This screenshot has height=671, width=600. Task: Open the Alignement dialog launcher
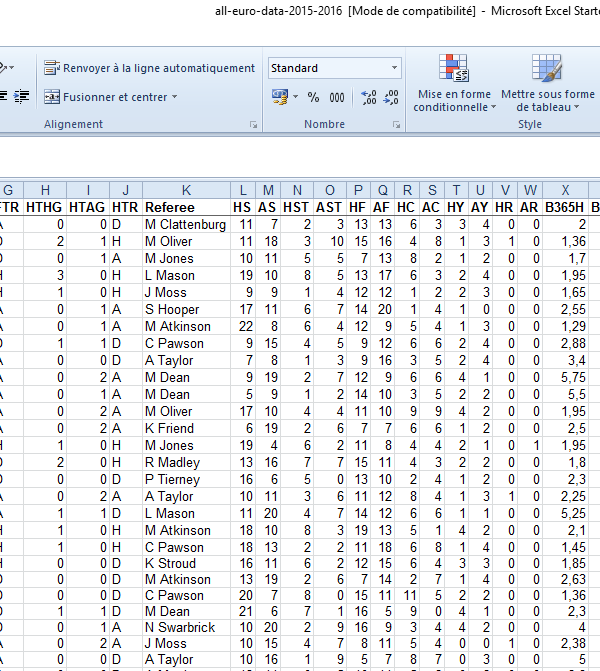253,125
